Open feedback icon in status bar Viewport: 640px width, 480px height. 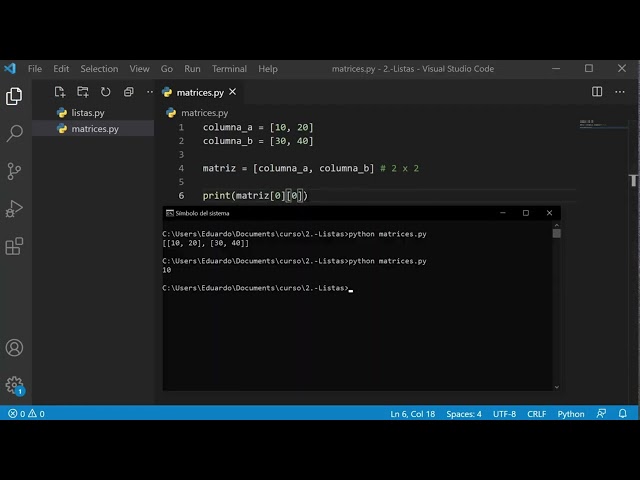click(x=601, y=413)
